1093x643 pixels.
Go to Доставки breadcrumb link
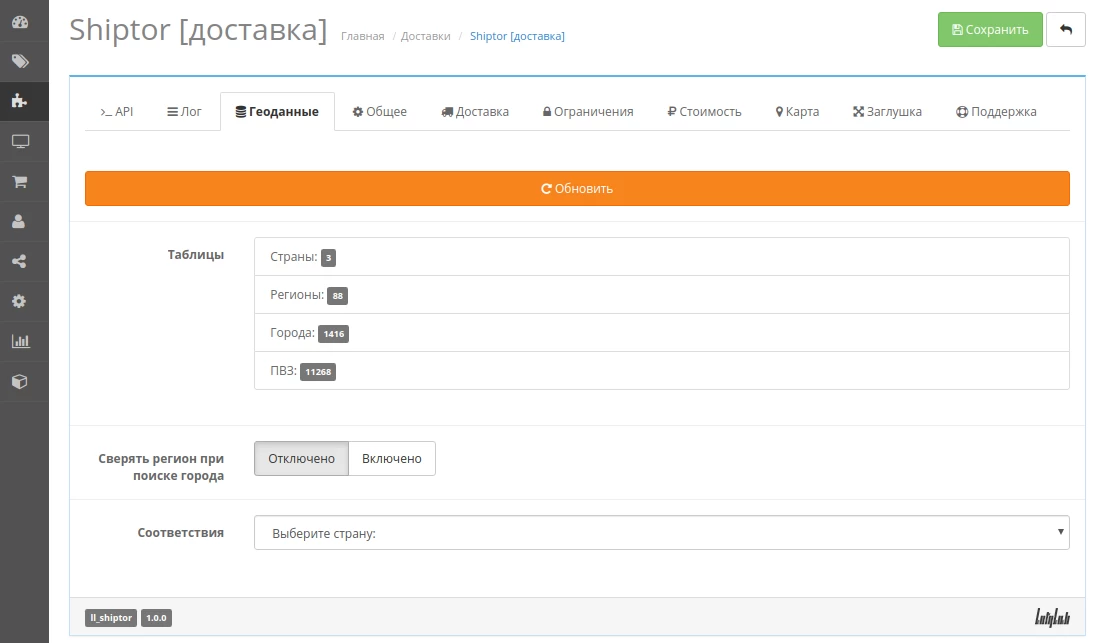pyautogui.click(x=425, y=36)
